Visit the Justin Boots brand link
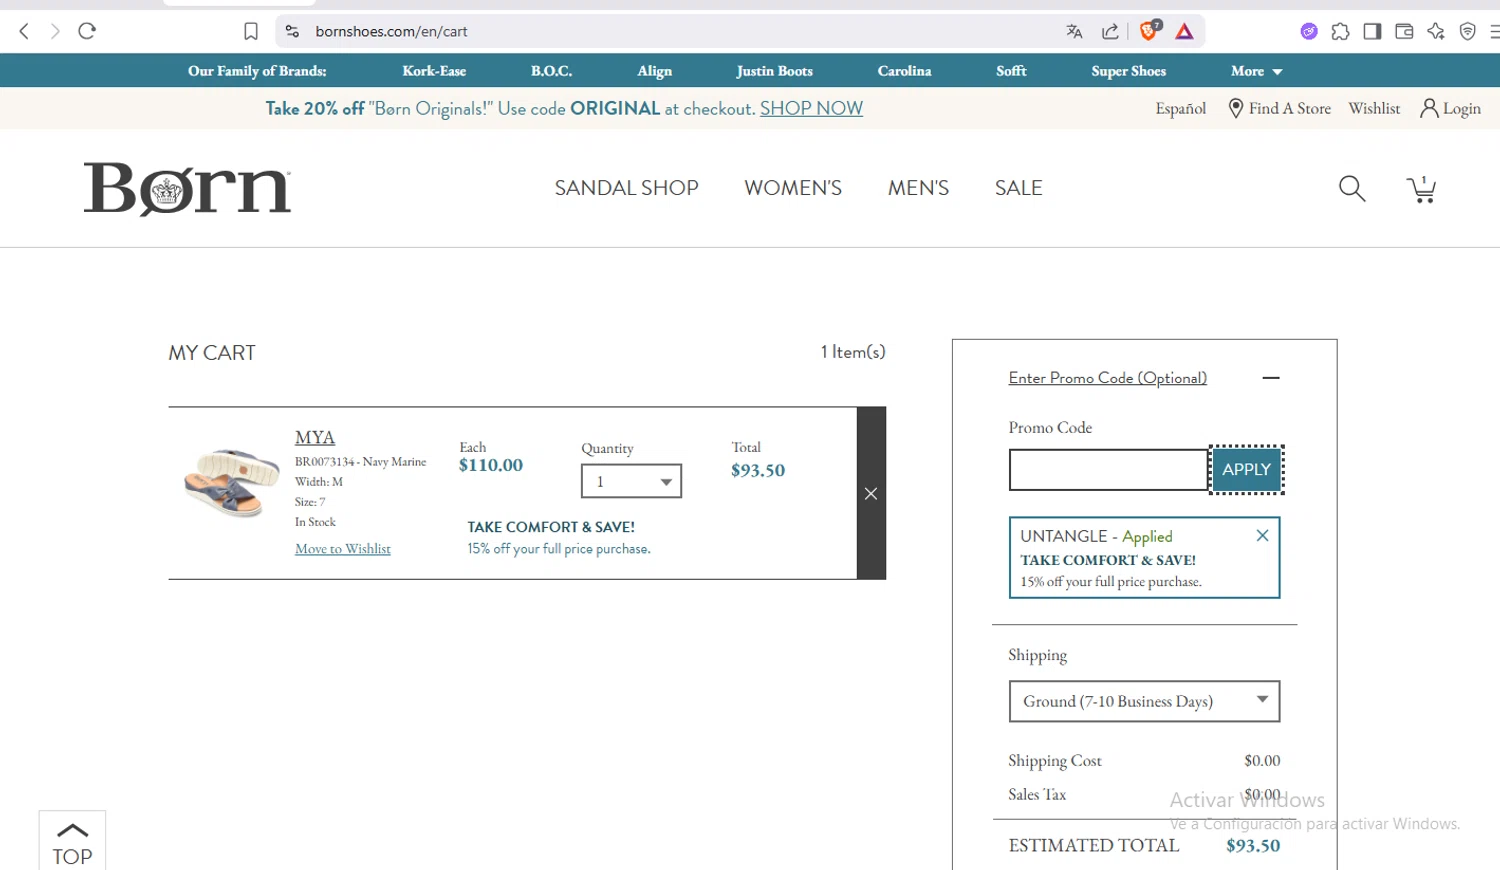 click(x=774, y=71)
